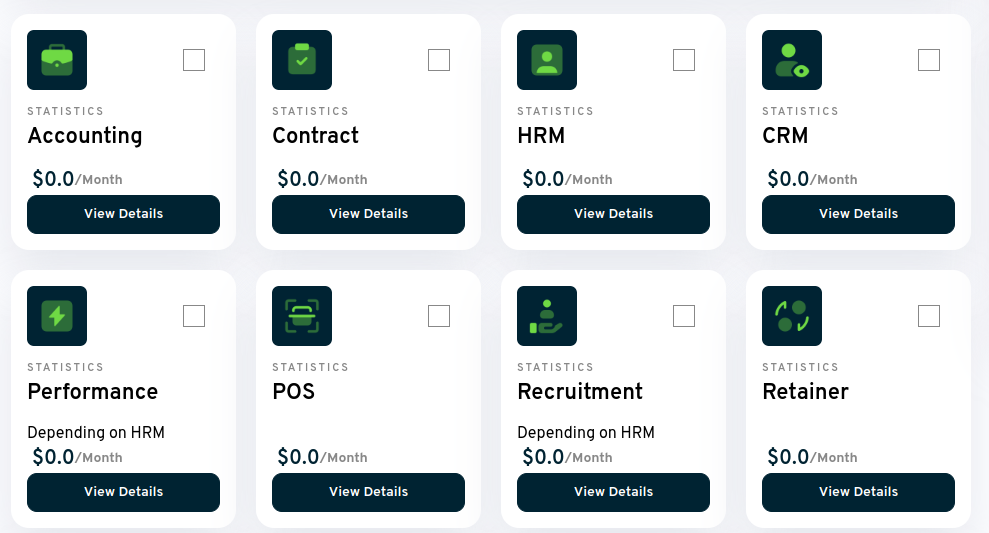Click the Recruitment hand-person icon
Screen dimensions: 989x533
[547, 316]
